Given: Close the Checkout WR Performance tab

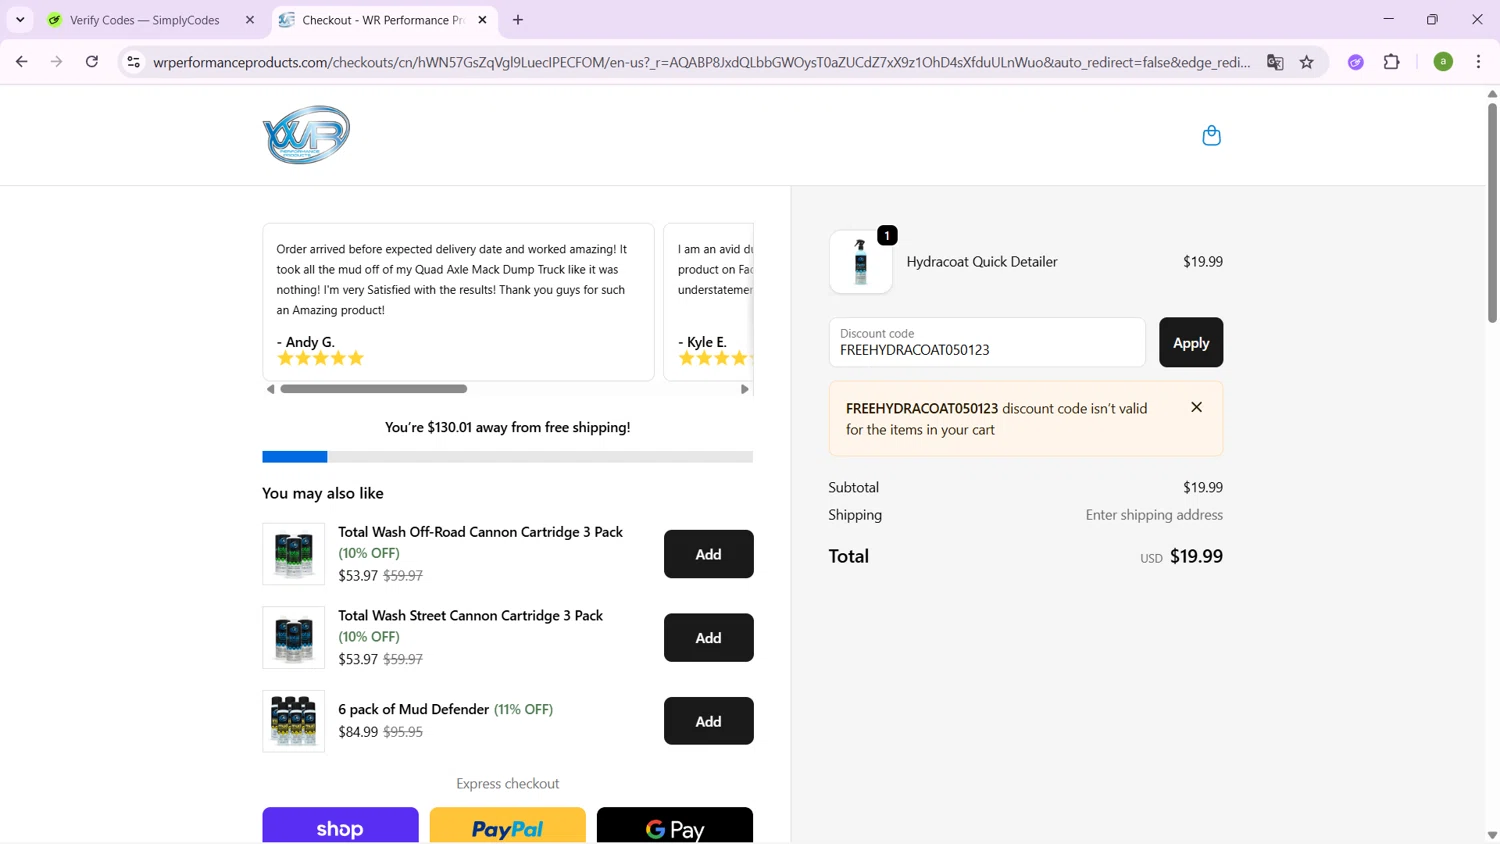Looking at the screenshot, I should point(482,20).
